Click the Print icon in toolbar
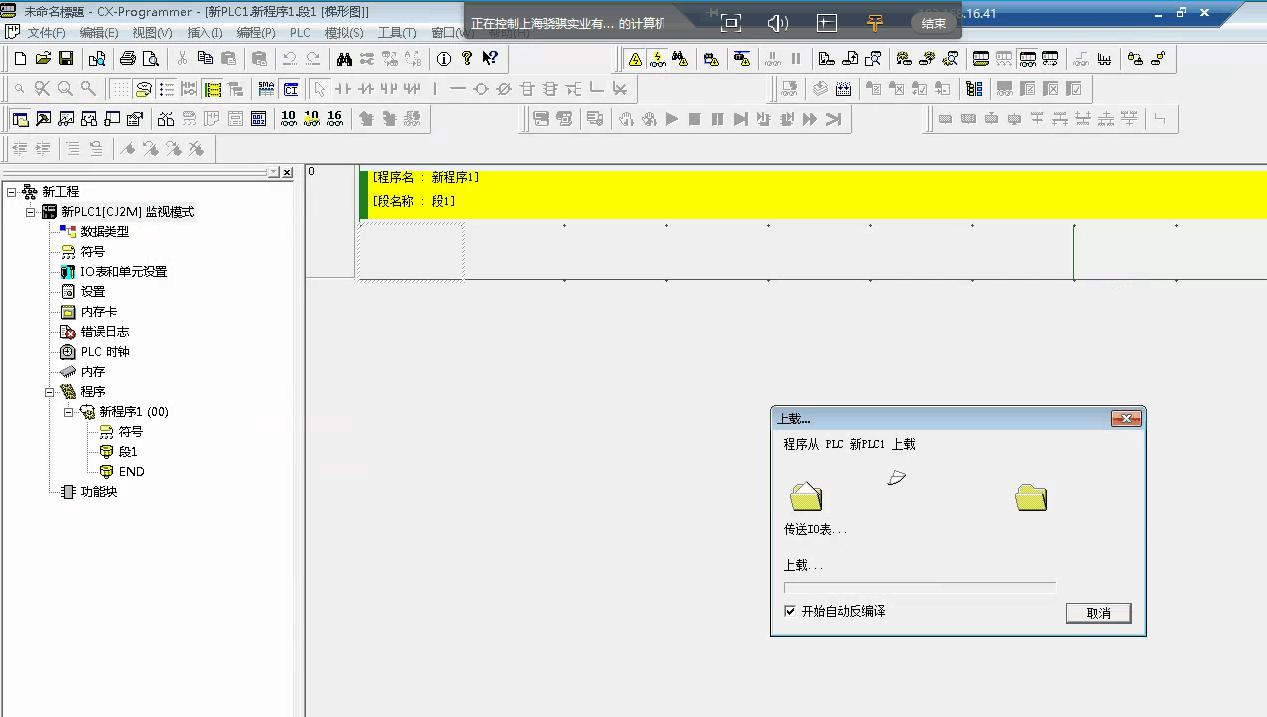Viewport: 1267px width, 717px height. (x=127, y=59)
